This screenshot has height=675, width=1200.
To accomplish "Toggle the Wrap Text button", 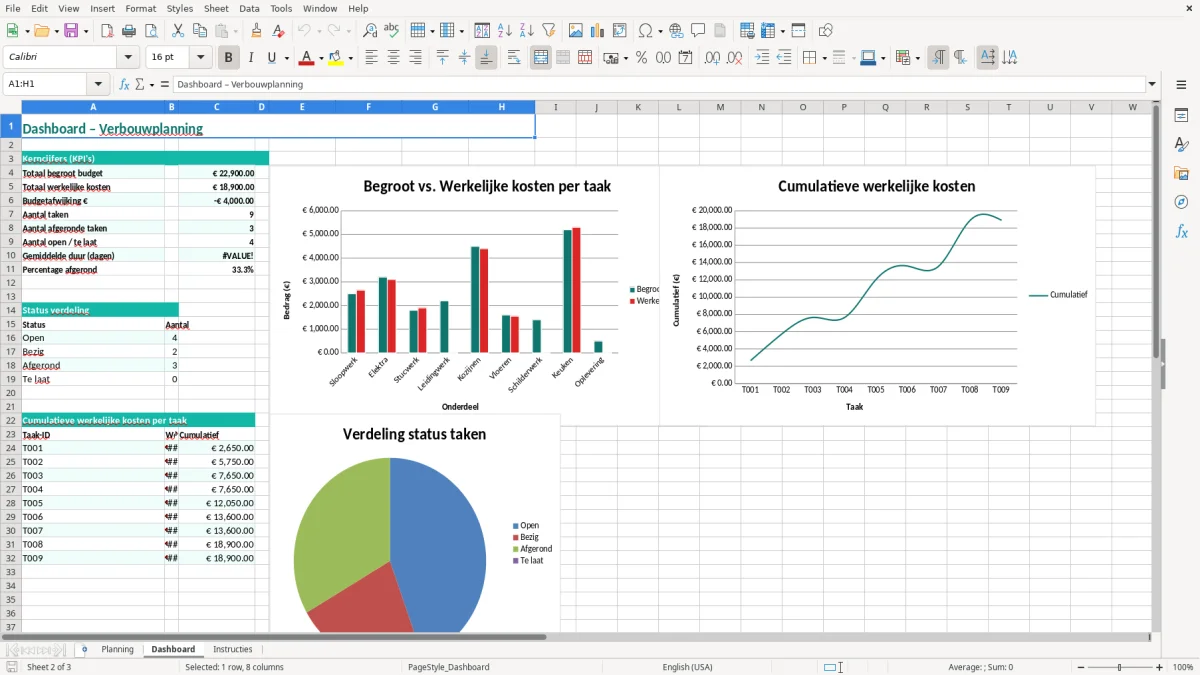I will (x=513, y=58).
